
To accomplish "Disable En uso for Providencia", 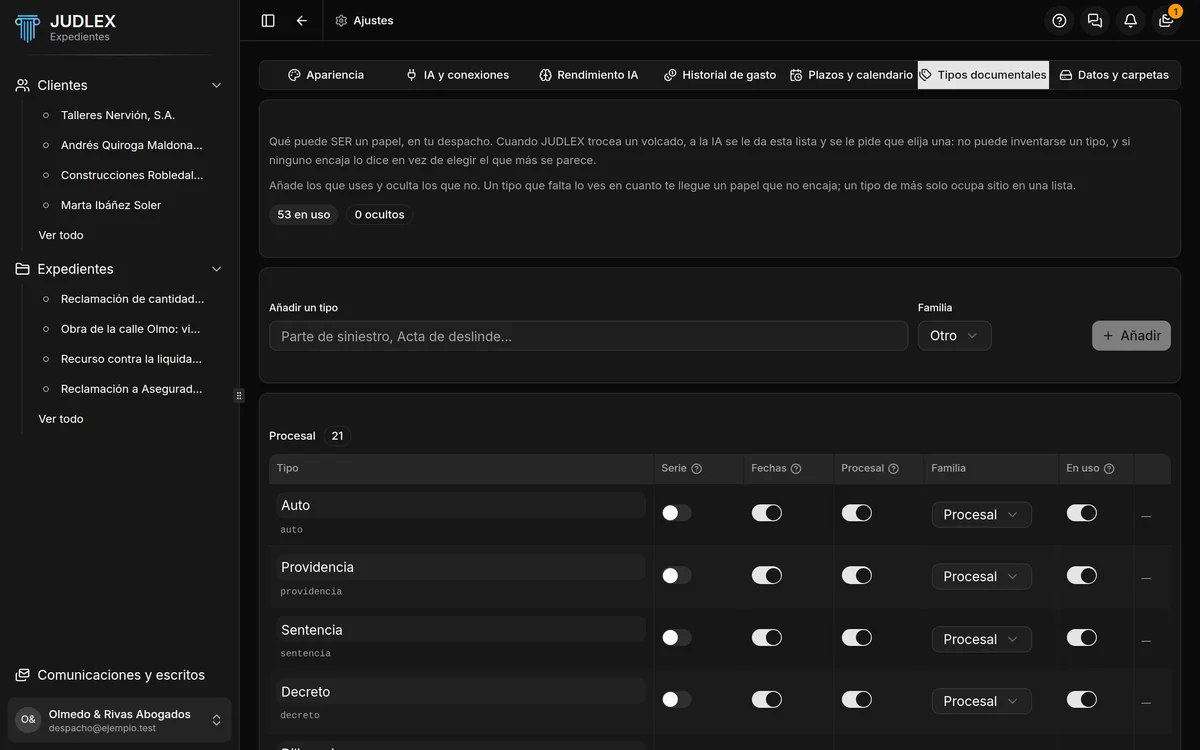I will click(x=1081, y=575).
